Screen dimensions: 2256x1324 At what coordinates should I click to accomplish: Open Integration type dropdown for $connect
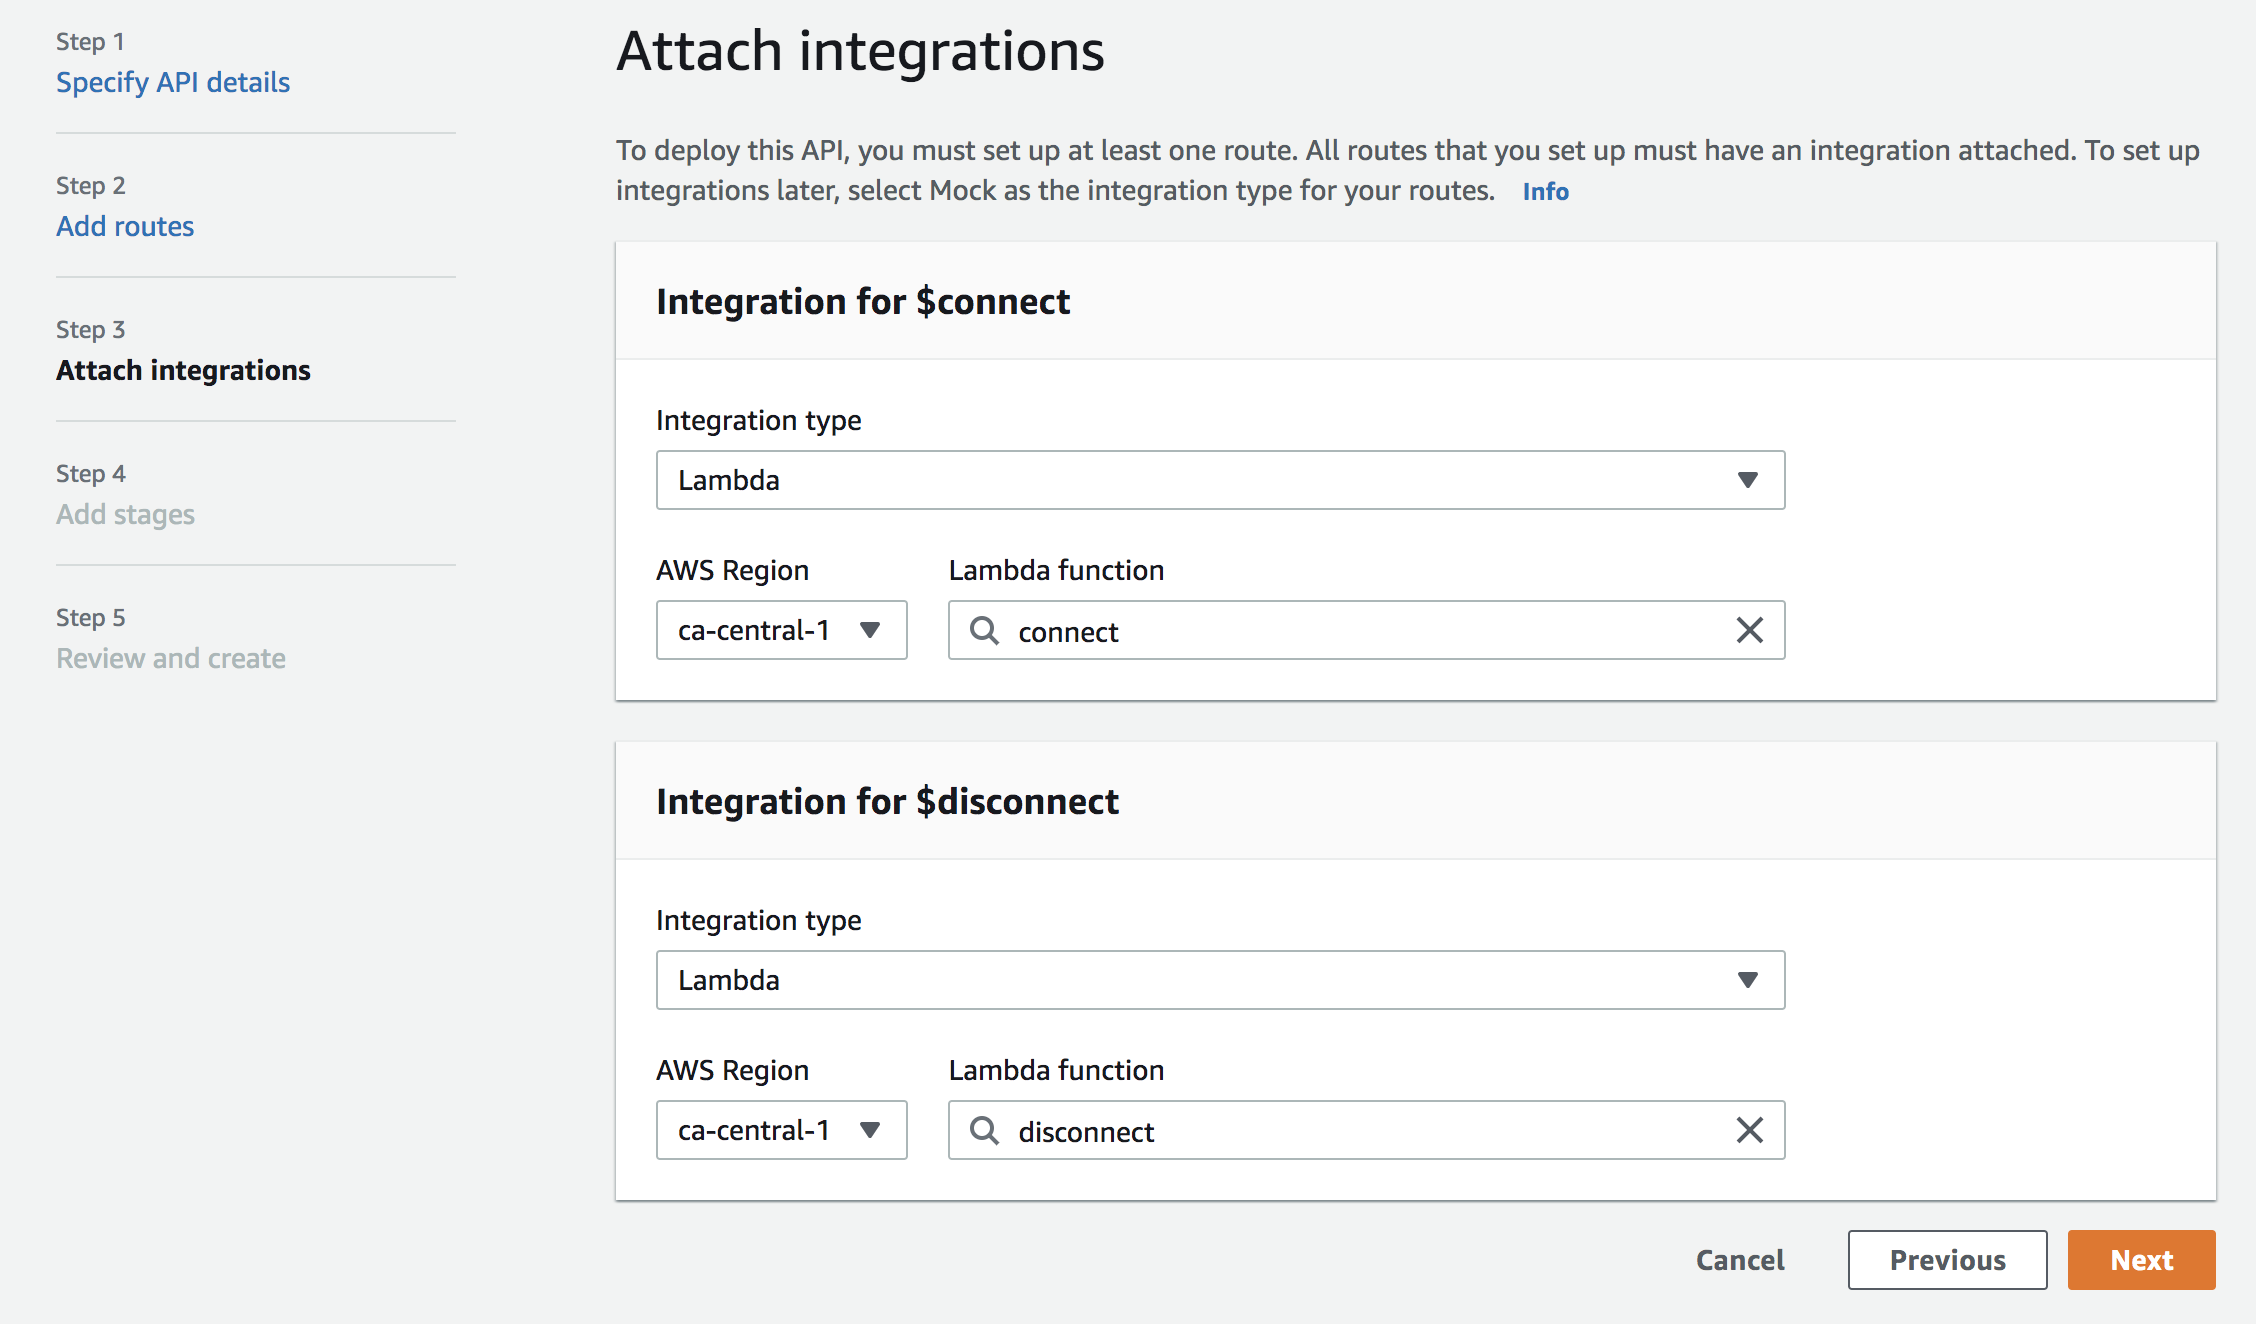pos(1220,480)
